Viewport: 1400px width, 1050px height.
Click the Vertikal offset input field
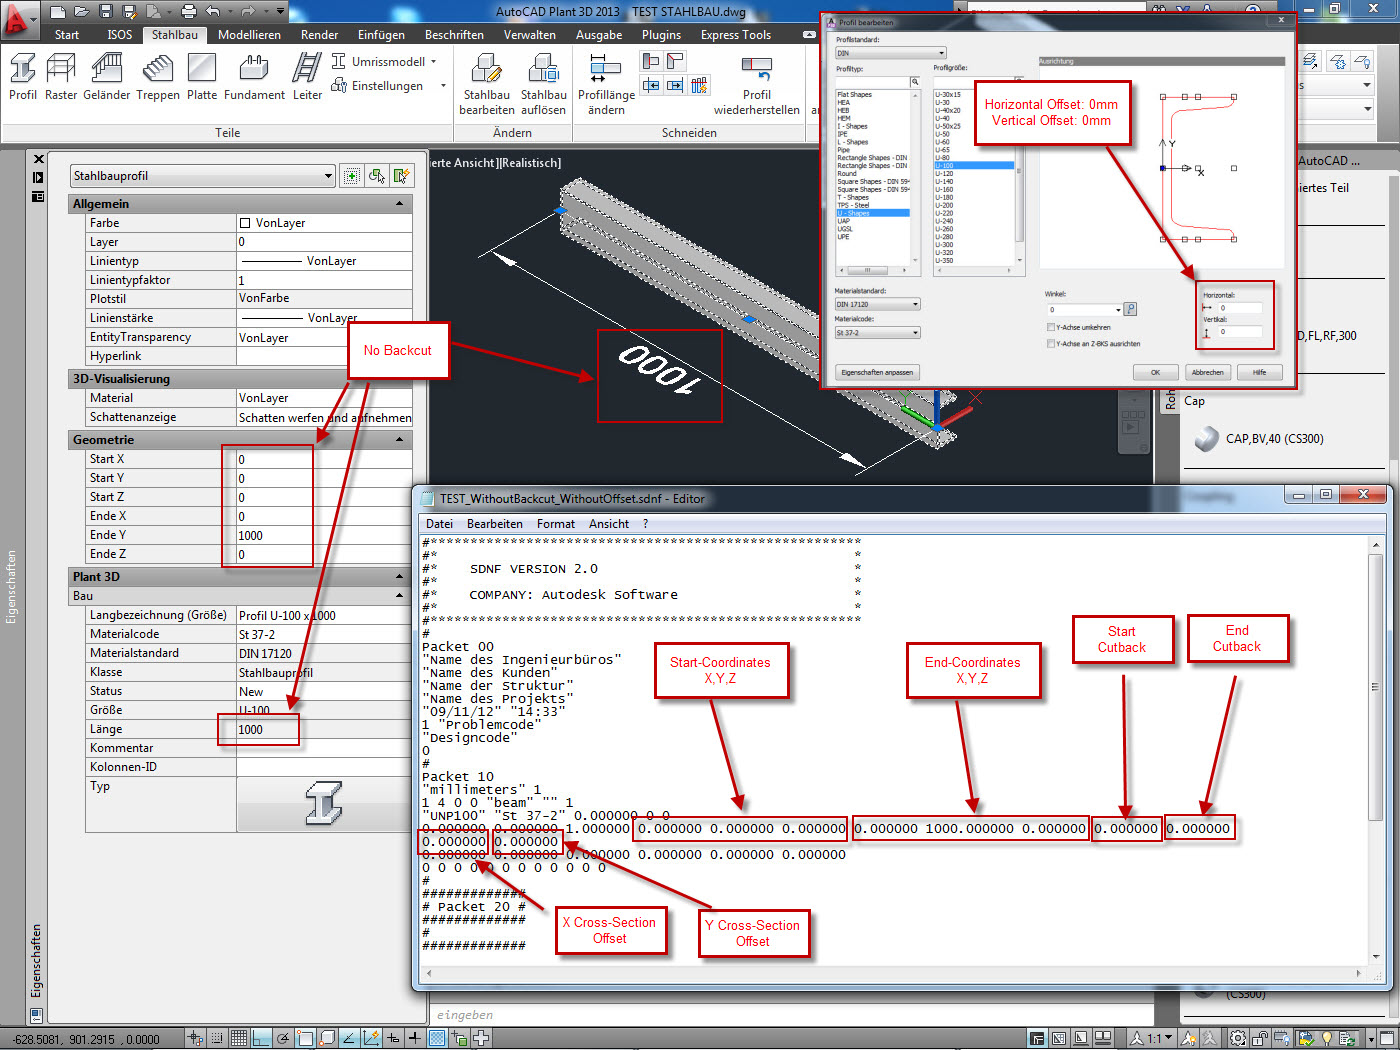tap(1238, 332)
